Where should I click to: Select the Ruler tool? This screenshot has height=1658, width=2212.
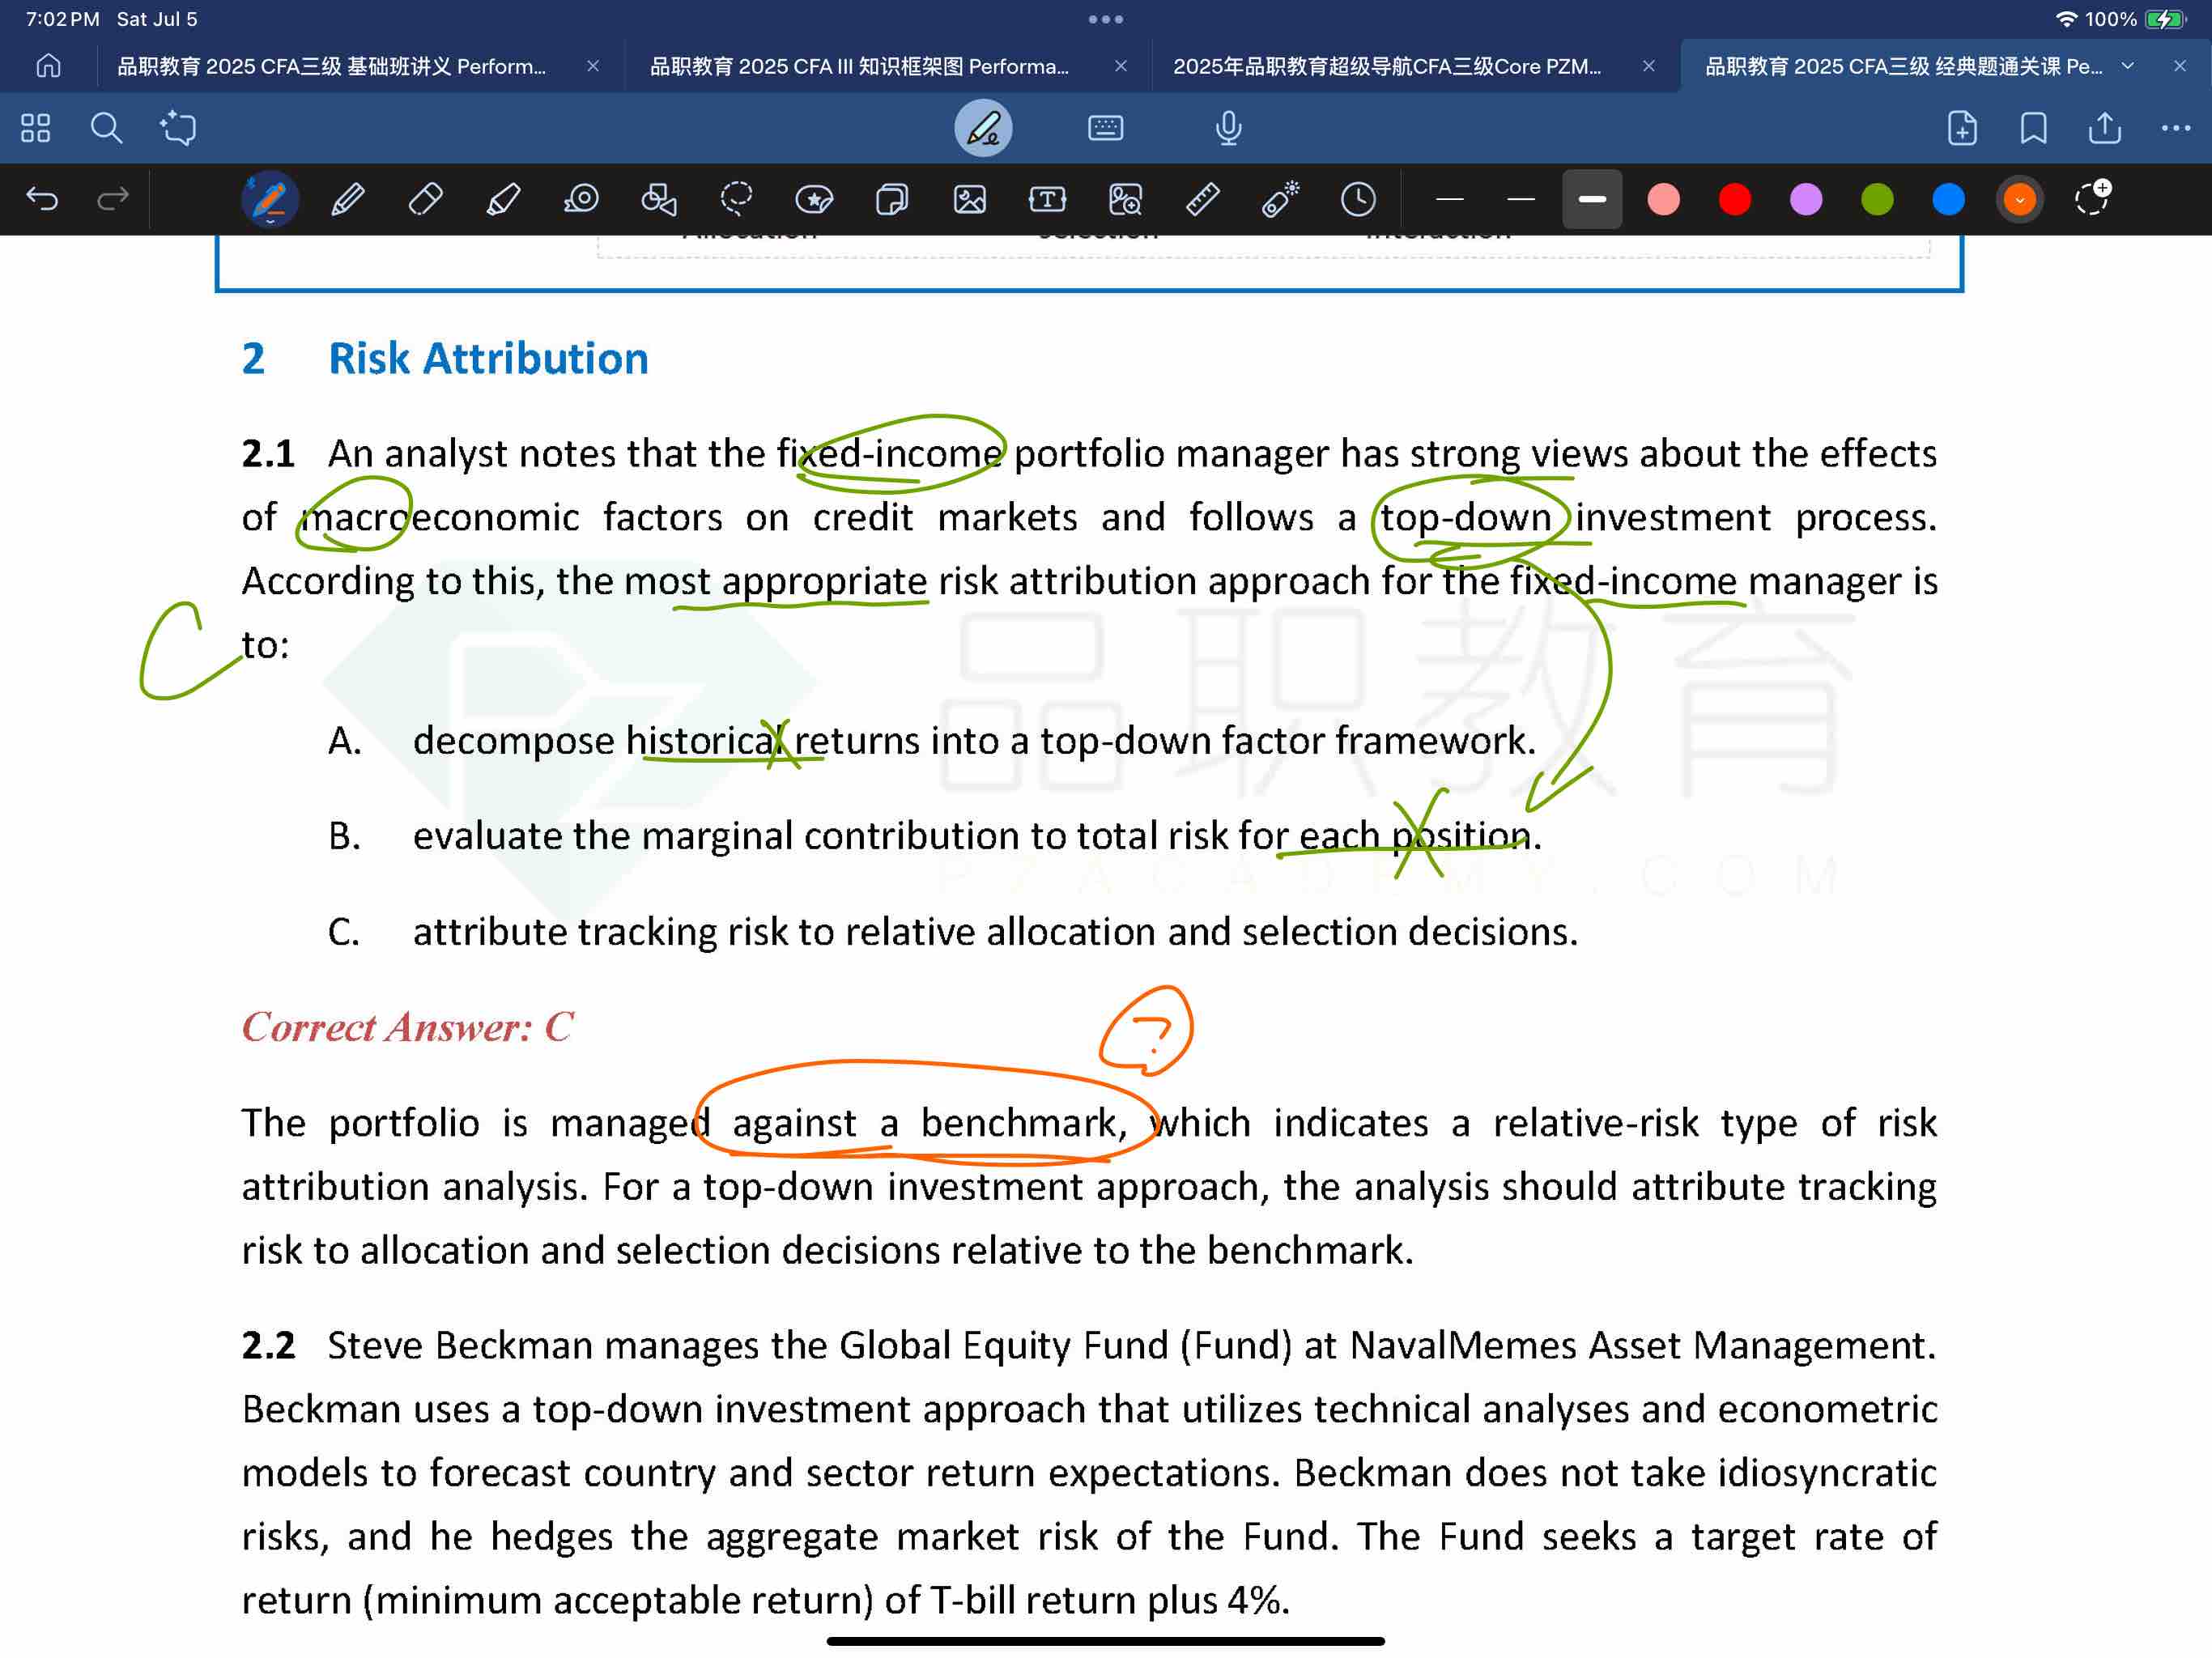pyautogui.click(x=1203, y=199)
